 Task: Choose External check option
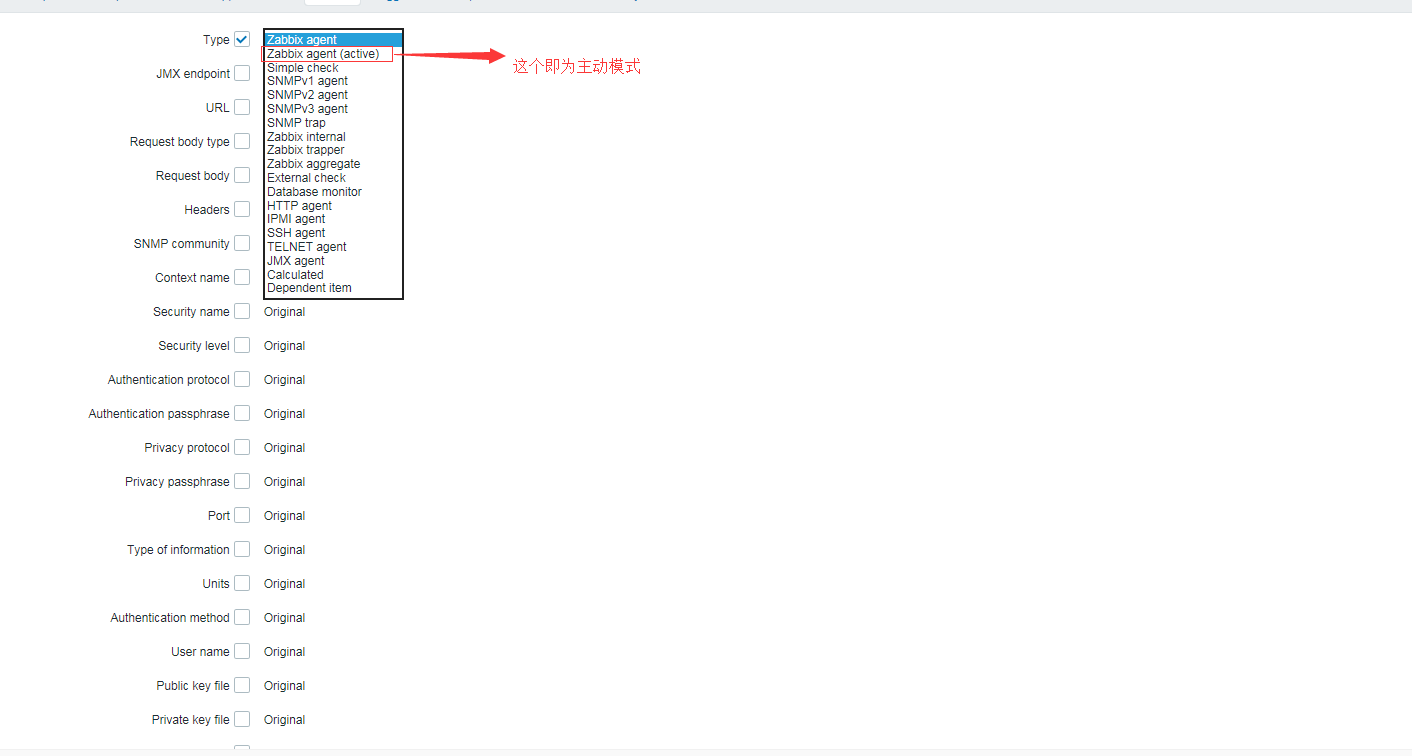pyautogui.click(x=333, y=178)
